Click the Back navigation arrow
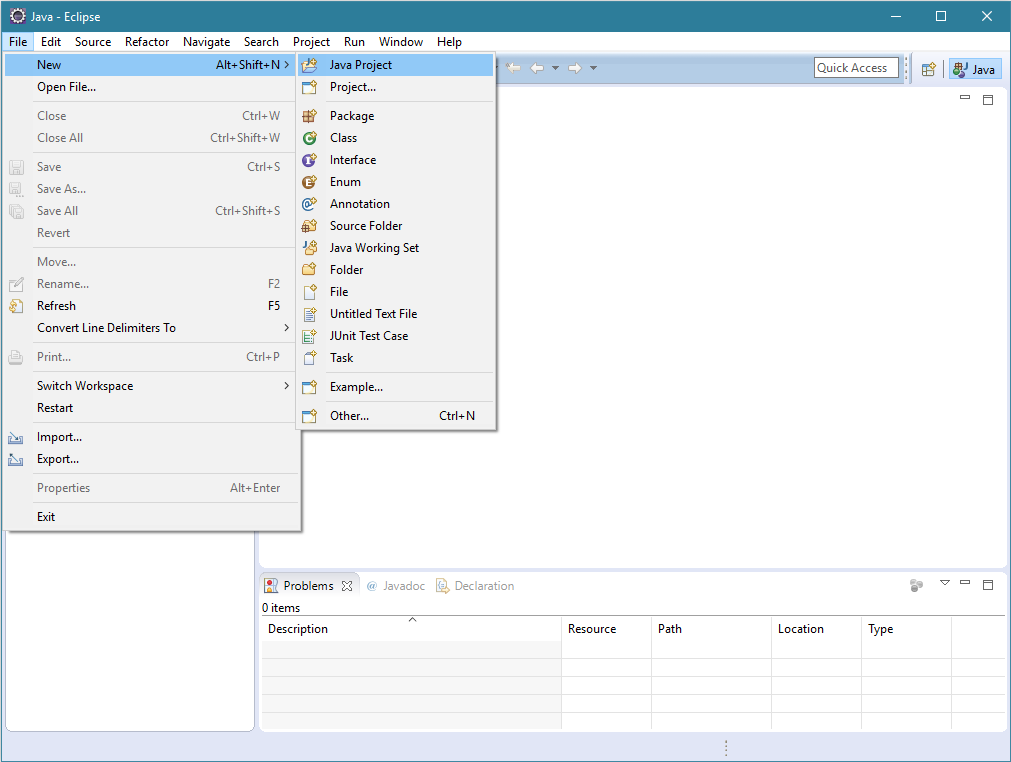Image resolution: width=1011 pixels, height=762 pixels. [x=536, y=67]
